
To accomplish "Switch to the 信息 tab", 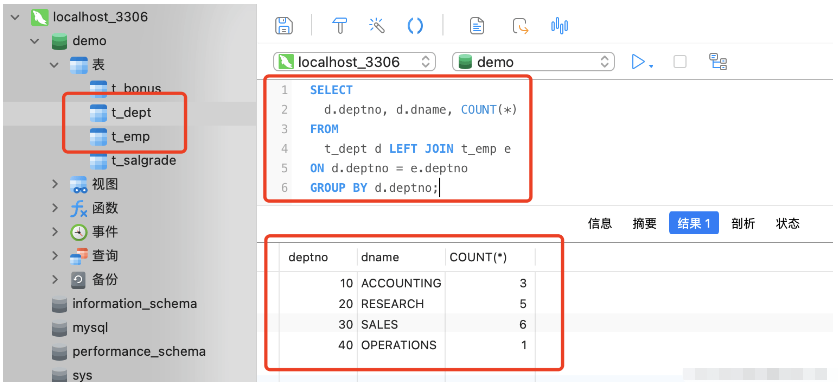I will click(x=600, y=223).
